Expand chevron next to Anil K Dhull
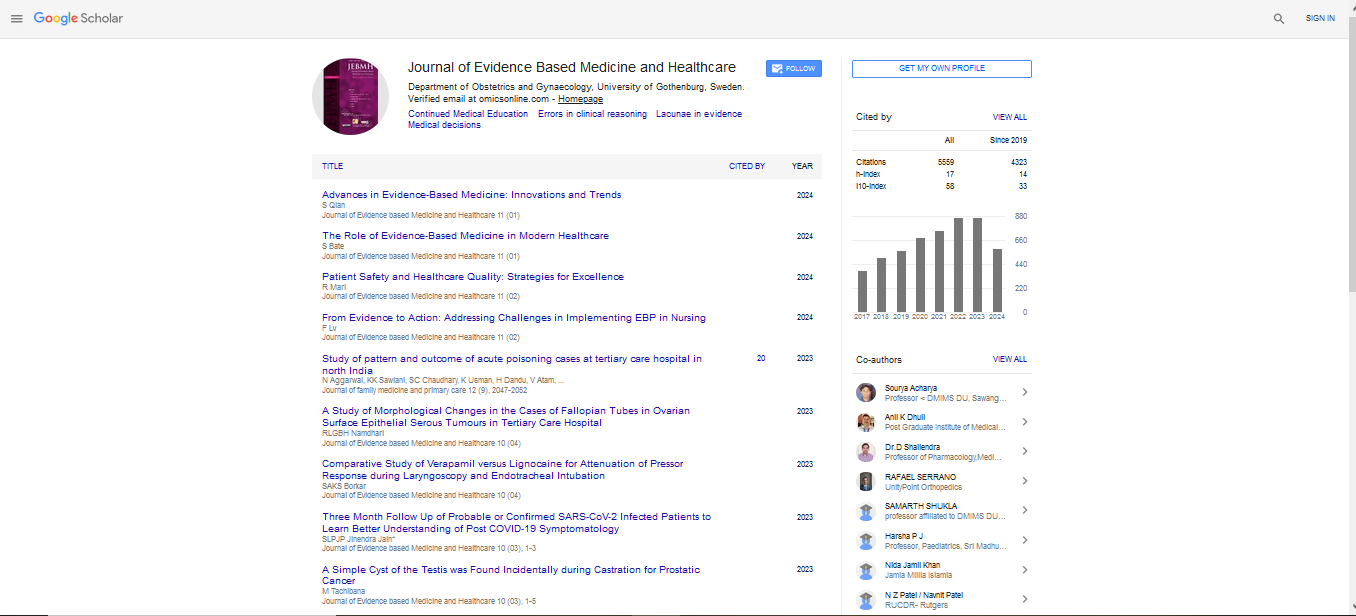 click(1024, 422)
